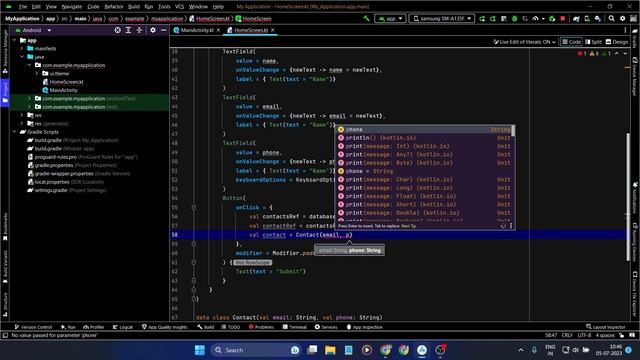
Task: Open the File menu
Action: 23,7
